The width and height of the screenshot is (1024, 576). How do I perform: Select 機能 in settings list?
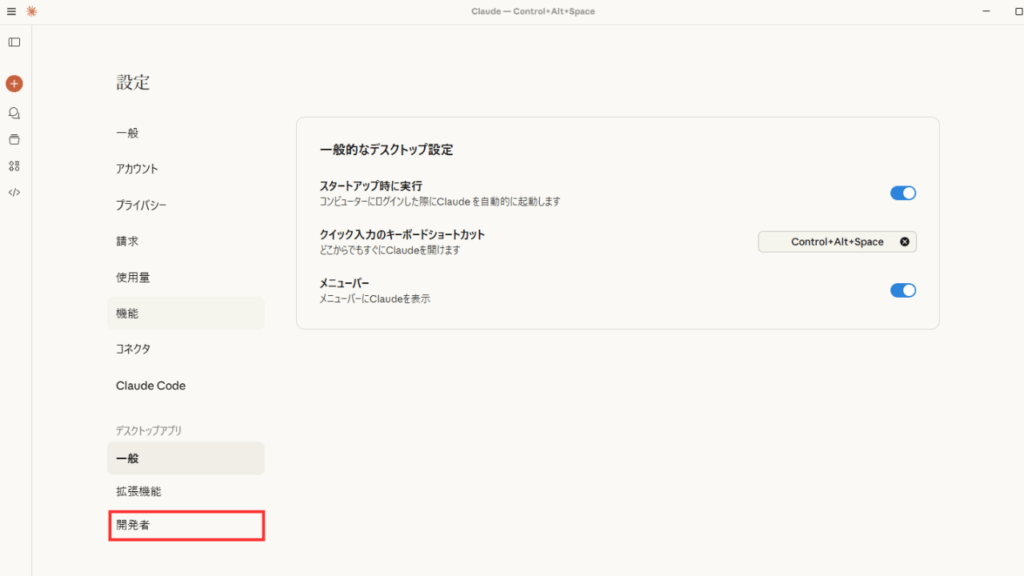(128, 313)
